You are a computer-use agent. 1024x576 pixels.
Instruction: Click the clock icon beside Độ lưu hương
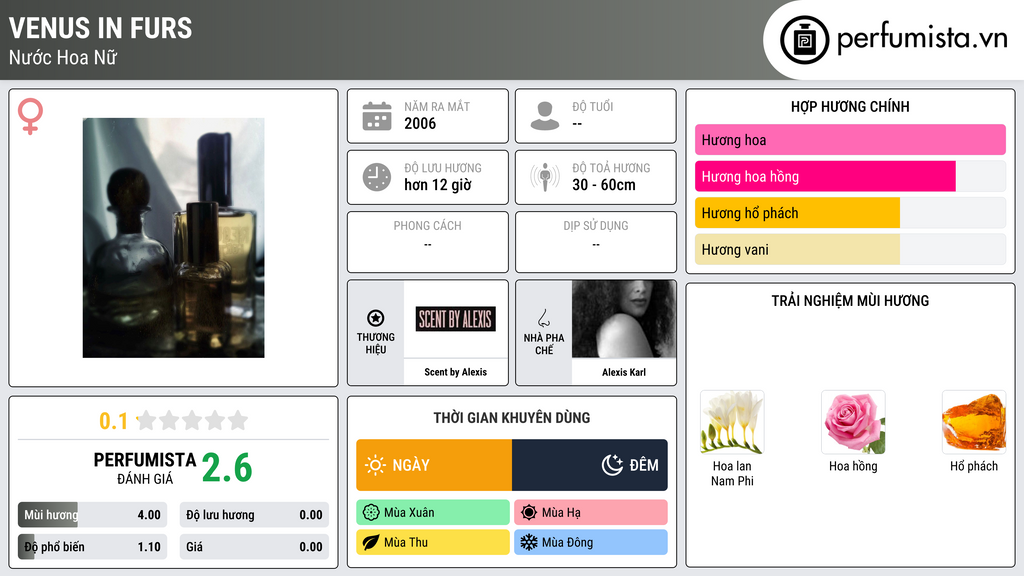377,177
